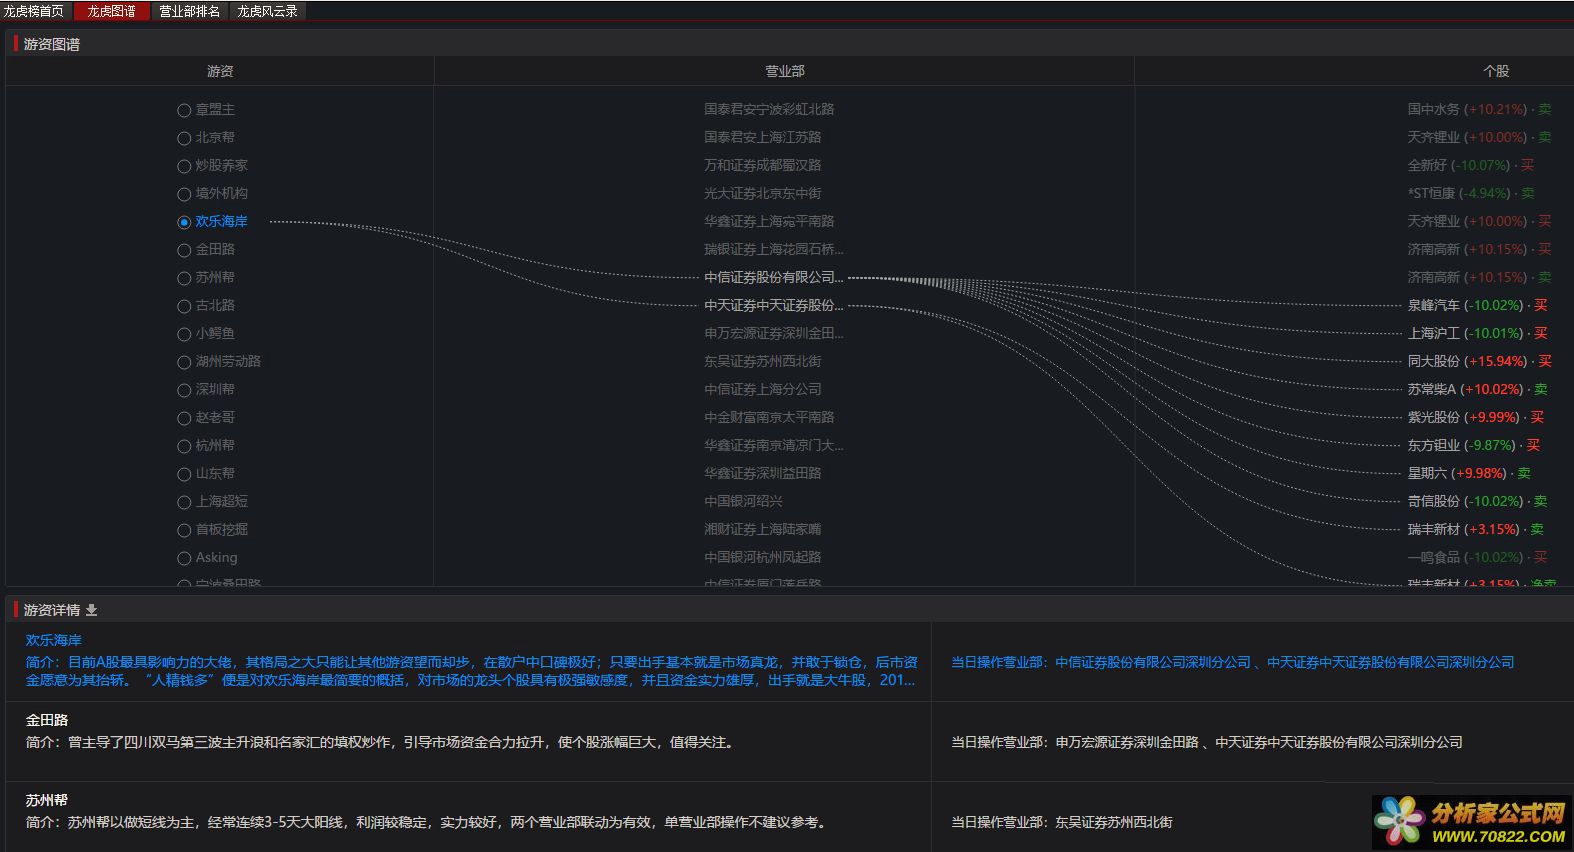Select the 章盟主 radio button
Image resolution: width=1574 pixels, height=852 pixels.
(184, 110)
